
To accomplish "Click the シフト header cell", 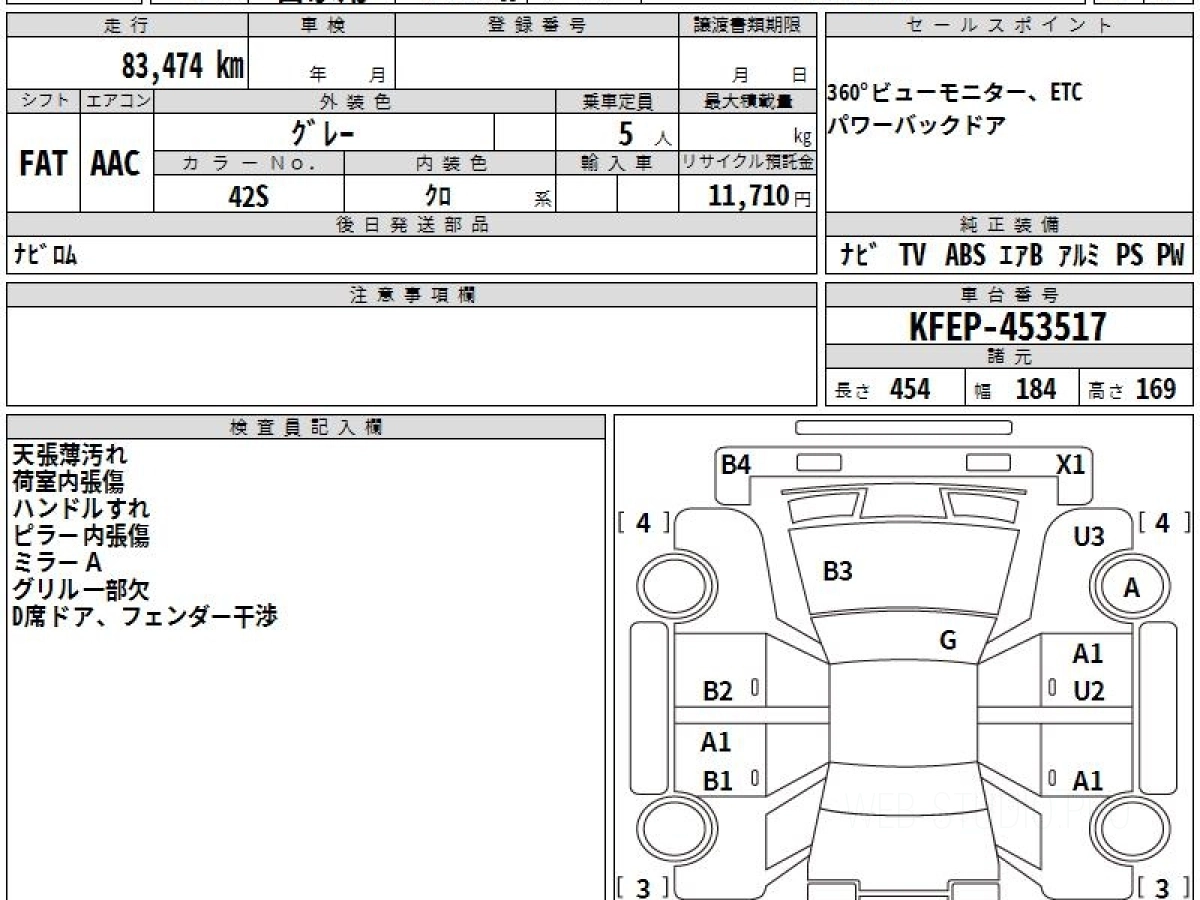I will coord(43,101).
